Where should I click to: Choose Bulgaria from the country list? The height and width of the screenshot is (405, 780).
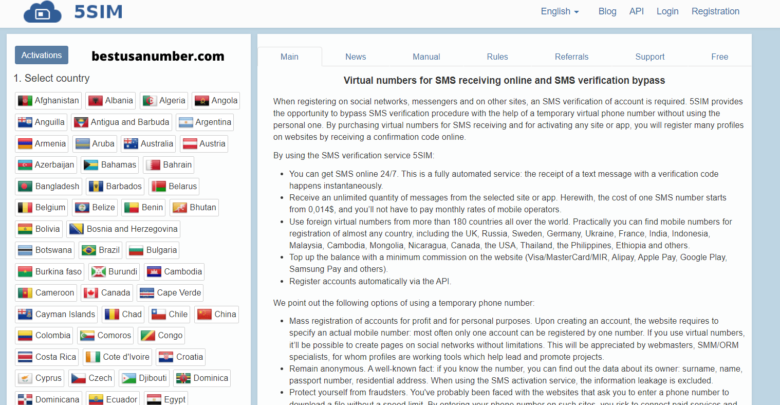click(152, 250)
